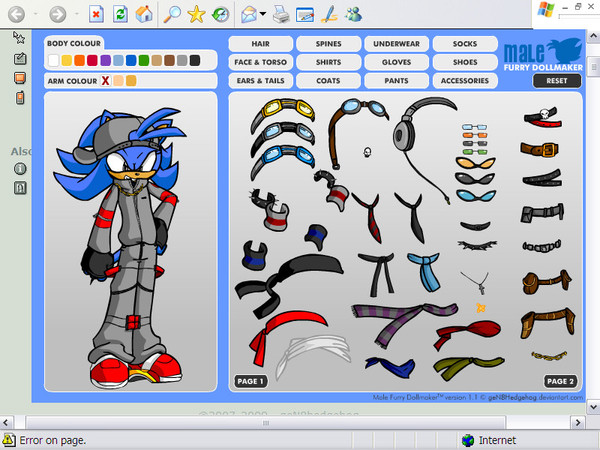This screenshot has width=600, height=450.
Task: Choose yellow body colour swatch
Action: (67, 60)
